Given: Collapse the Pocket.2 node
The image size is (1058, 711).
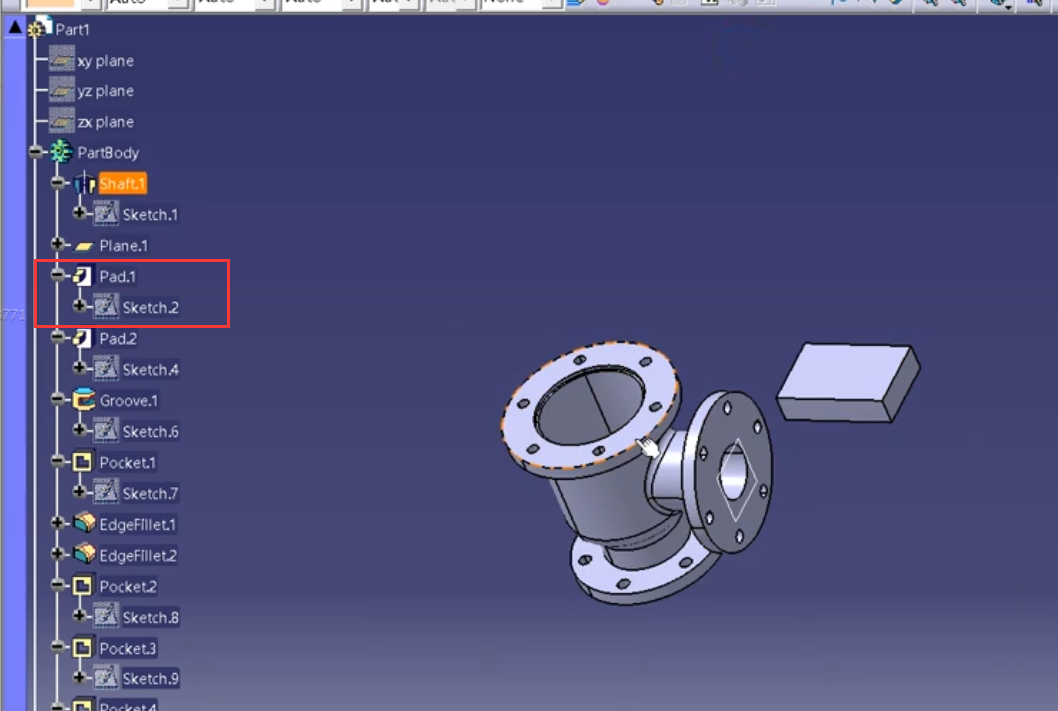Looking at the screenshot, I should [57, 585].
